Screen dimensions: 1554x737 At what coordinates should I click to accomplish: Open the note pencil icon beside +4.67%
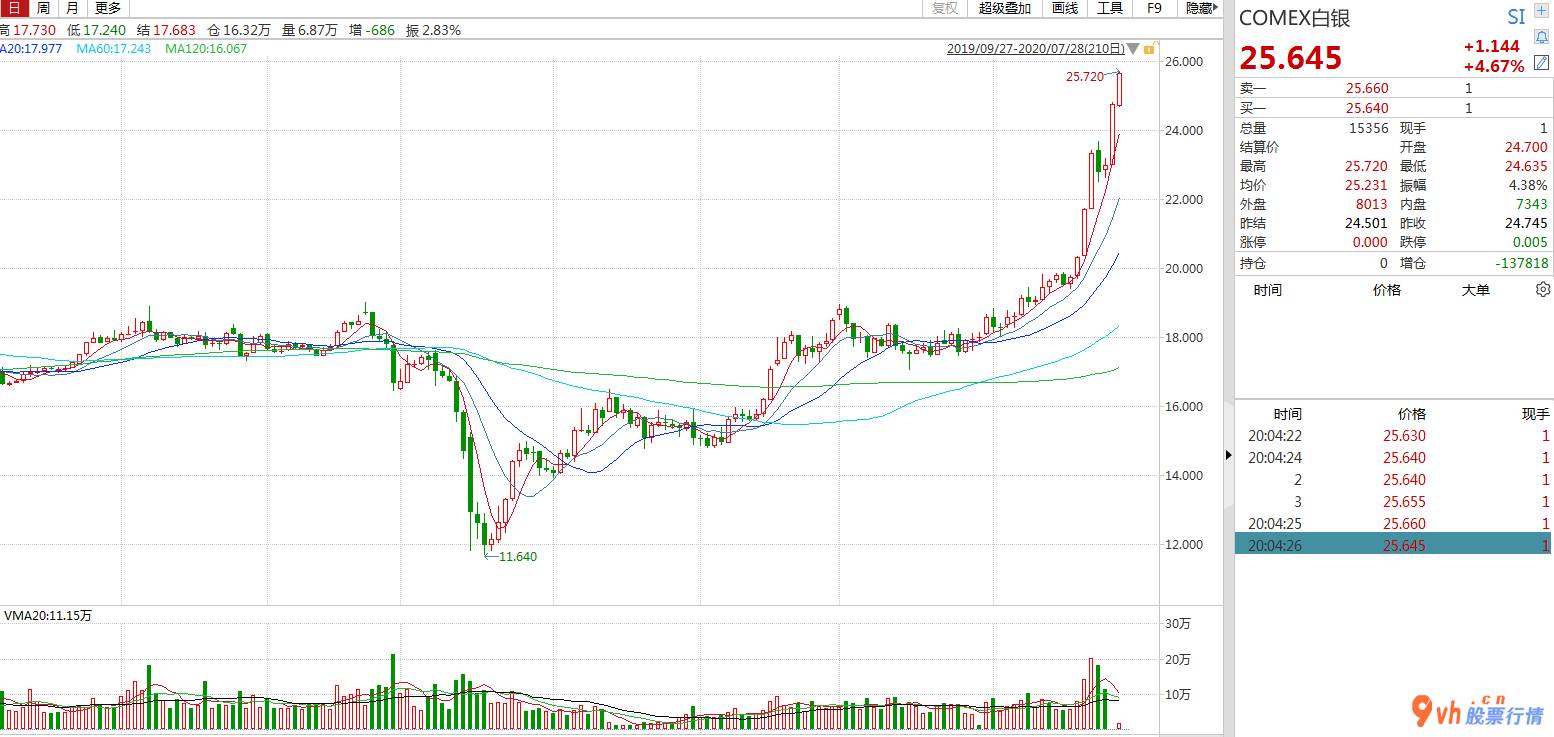pos(1541,63)
